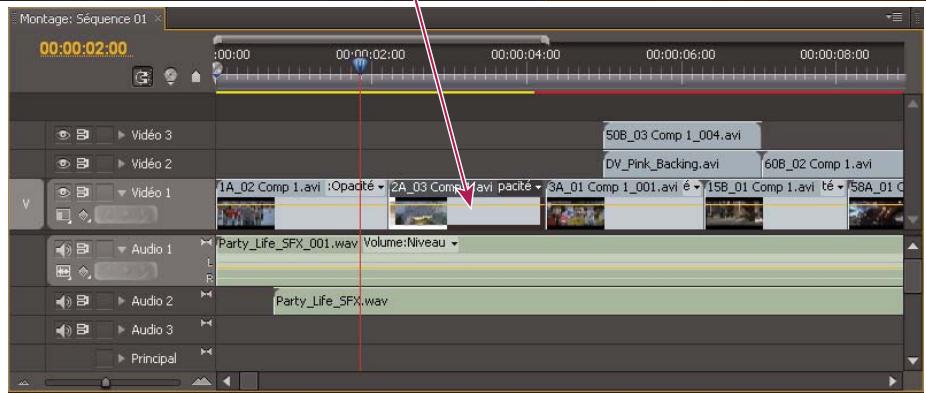Mute the Audio 1 track speaker

[63, 249]
